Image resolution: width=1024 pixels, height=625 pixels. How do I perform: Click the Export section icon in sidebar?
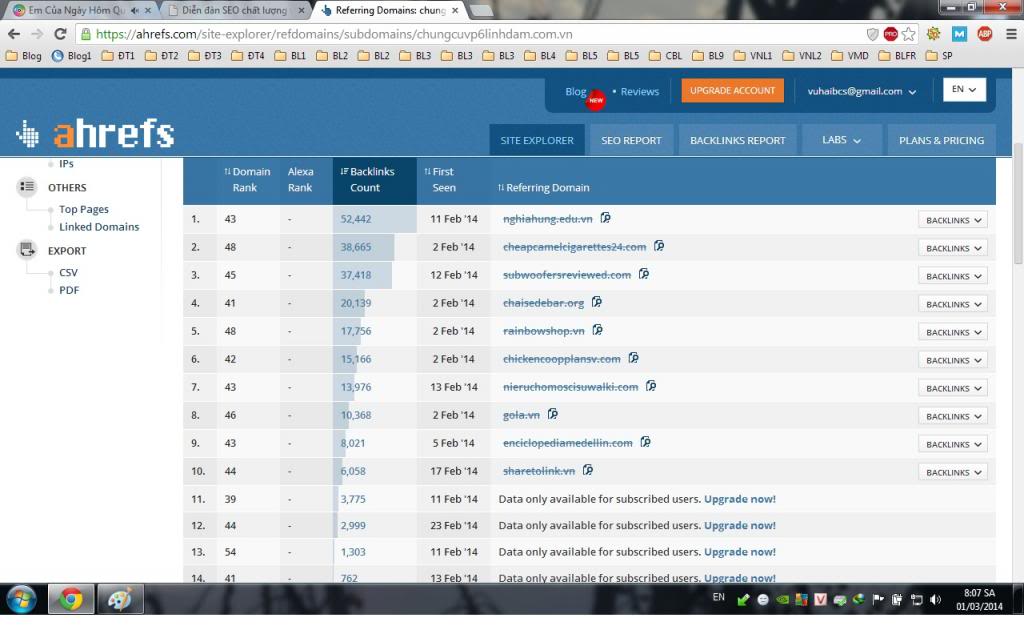click(x=27, y=249)
